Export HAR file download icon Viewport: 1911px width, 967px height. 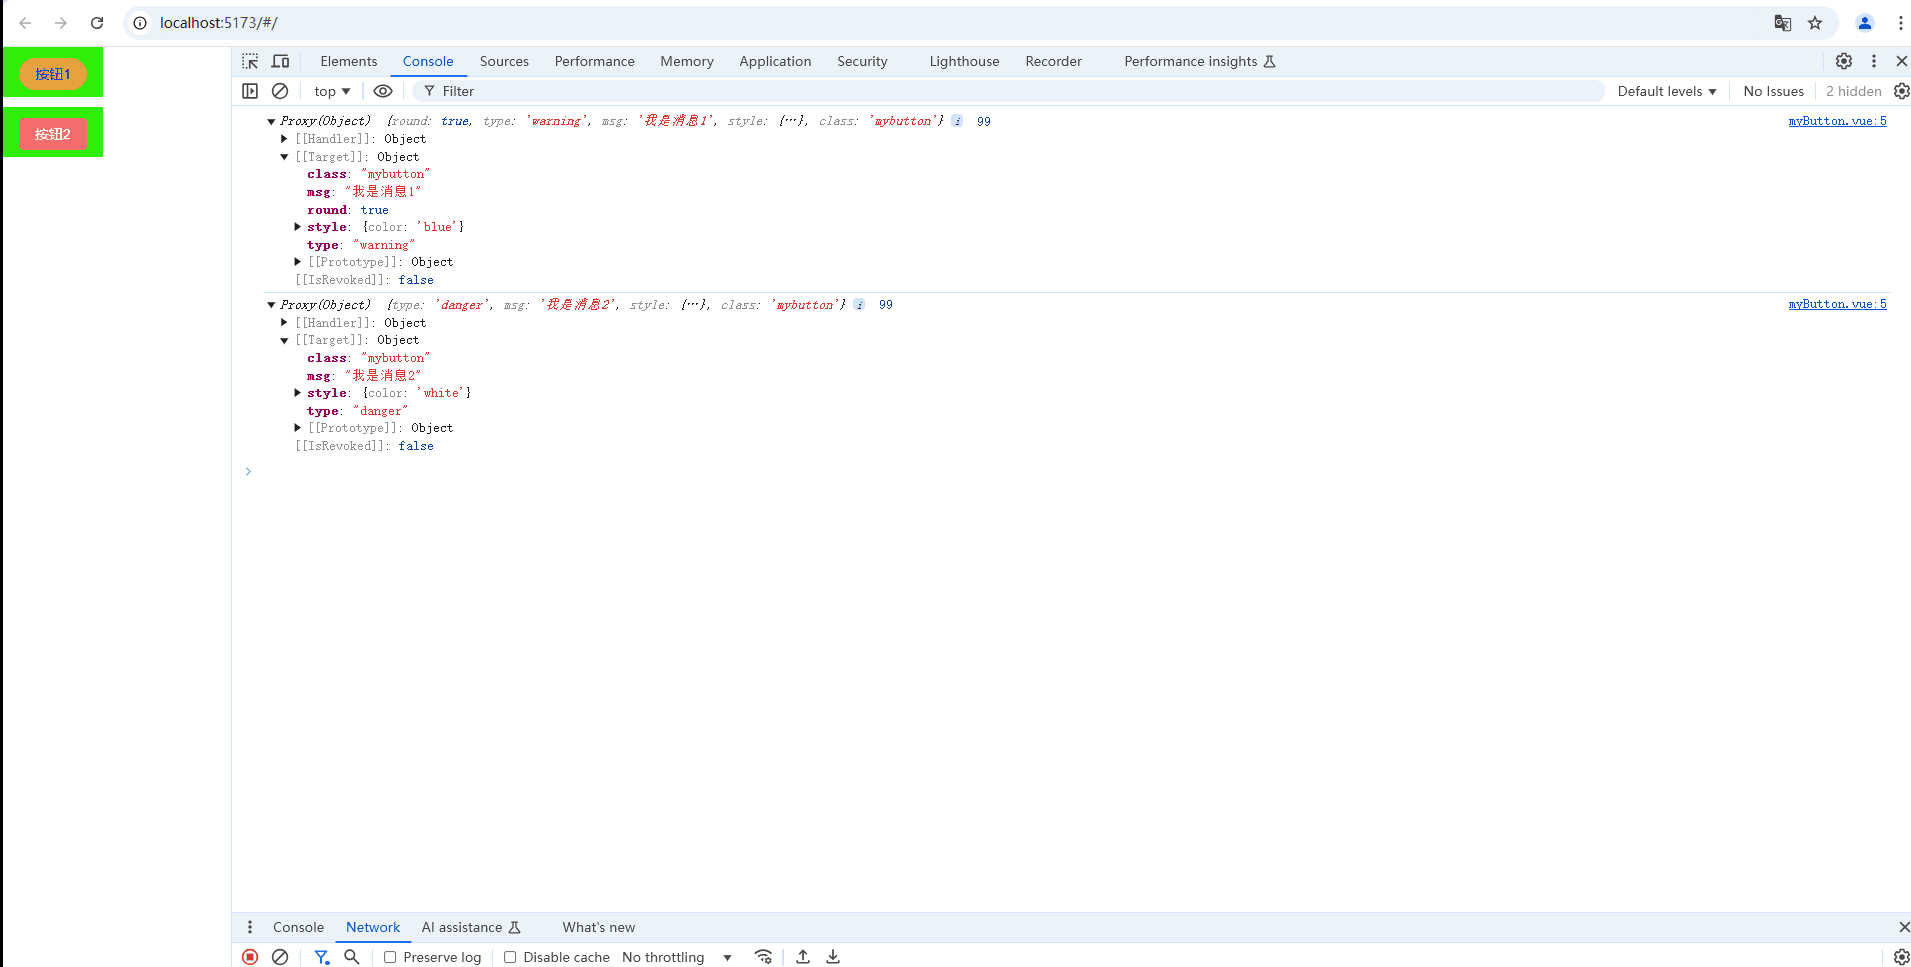(x=833, y=957)
